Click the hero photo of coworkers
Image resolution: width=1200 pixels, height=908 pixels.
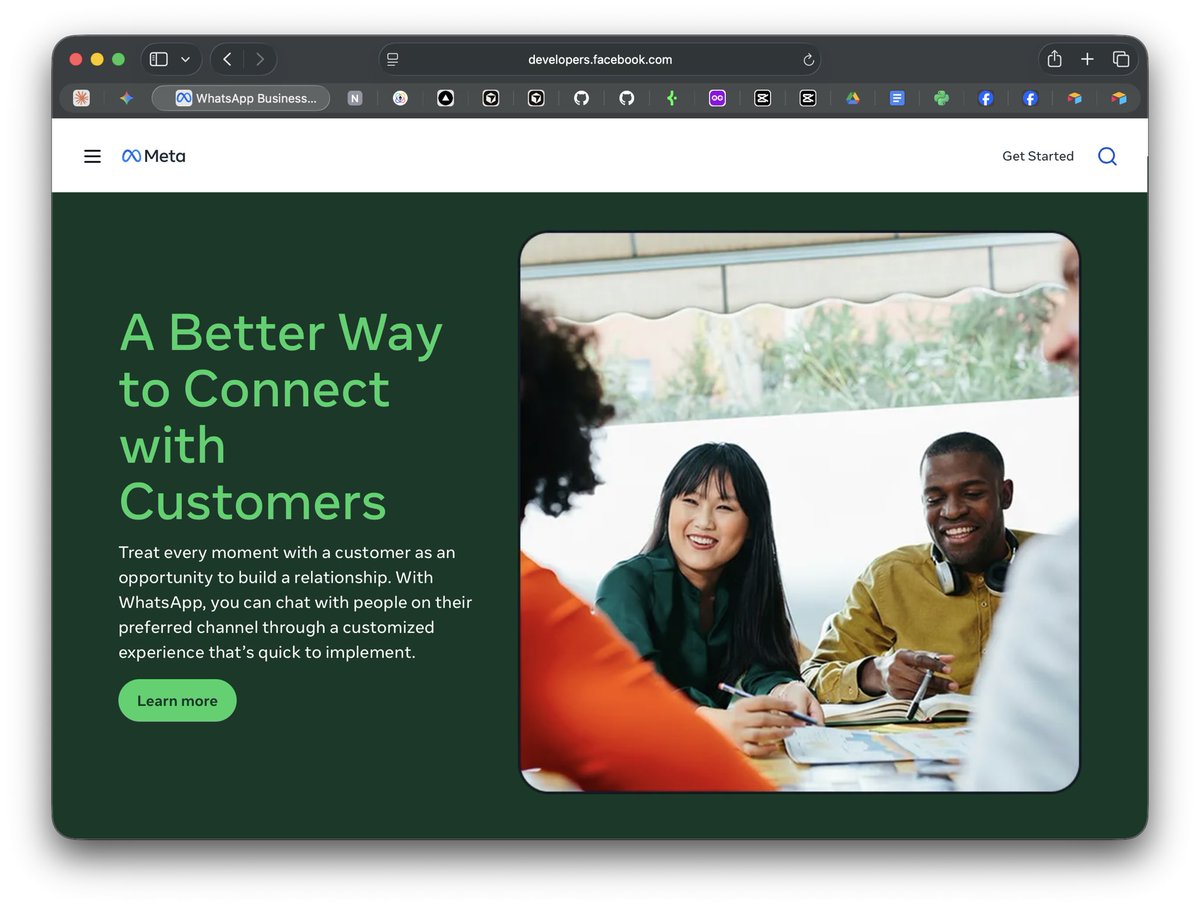800,512
